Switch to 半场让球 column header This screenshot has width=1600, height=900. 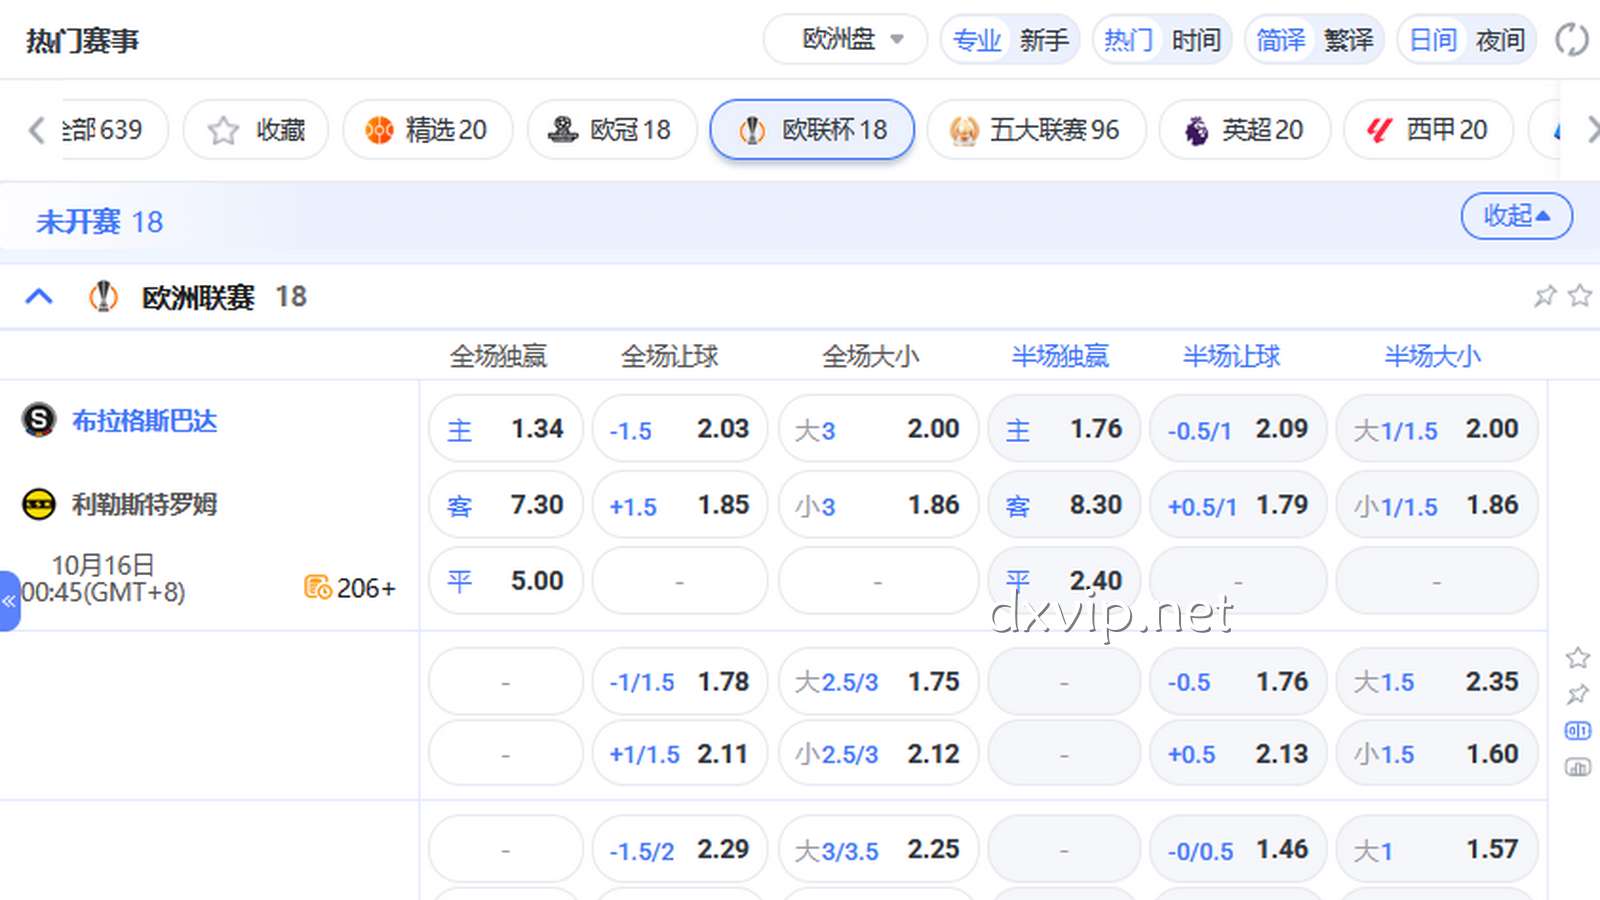click(x=1231, y=356)
